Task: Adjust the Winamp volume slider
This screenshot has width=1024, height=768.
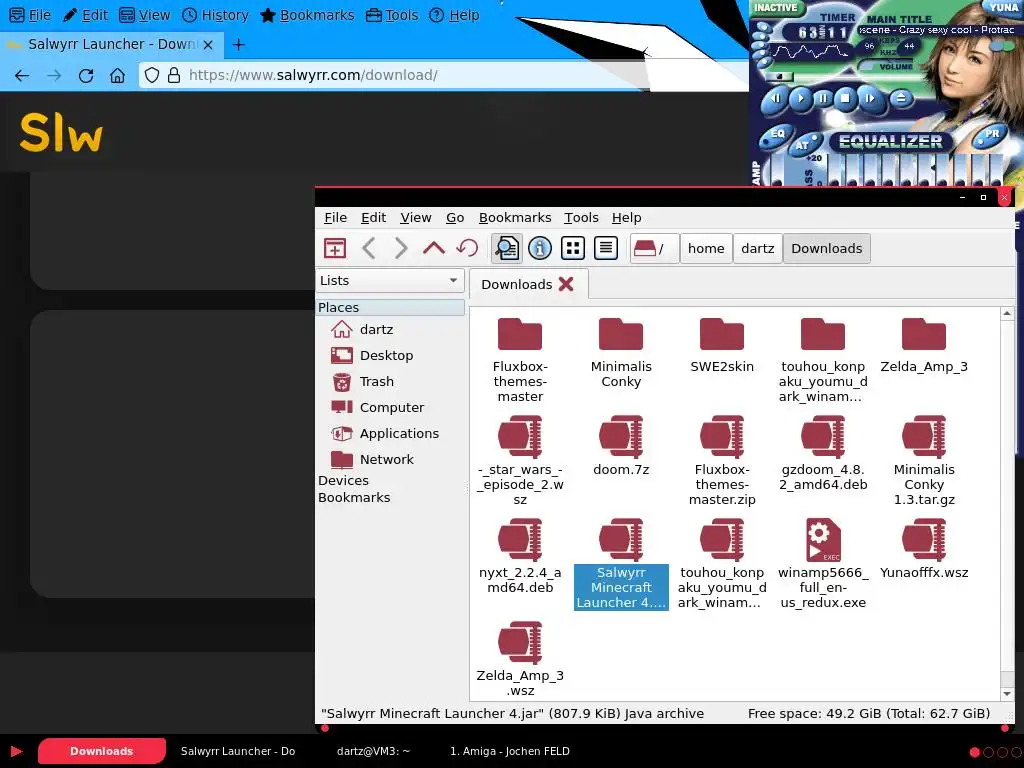Action: pyautogui.click(x=886, y=67)
